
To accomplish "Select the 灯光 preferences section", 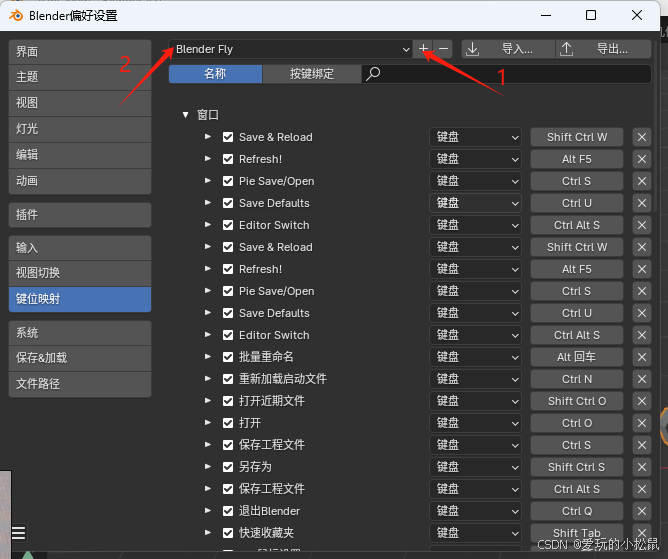I will (80, 129).
